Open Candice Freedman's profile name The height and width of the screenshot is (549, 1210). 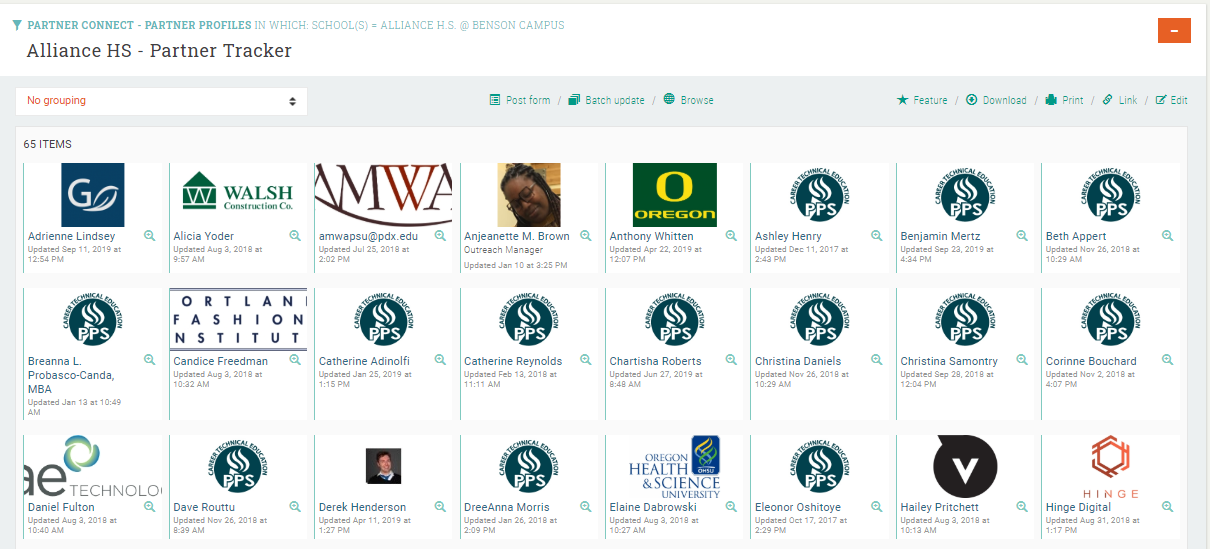pyautogui.click(x=221, y=361)
